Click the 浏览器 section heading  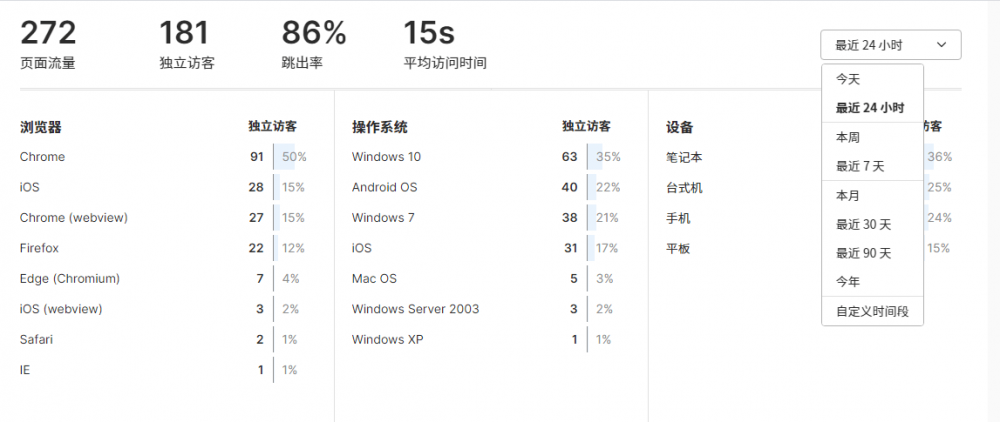pyautogui.click(x=41, y=127)
